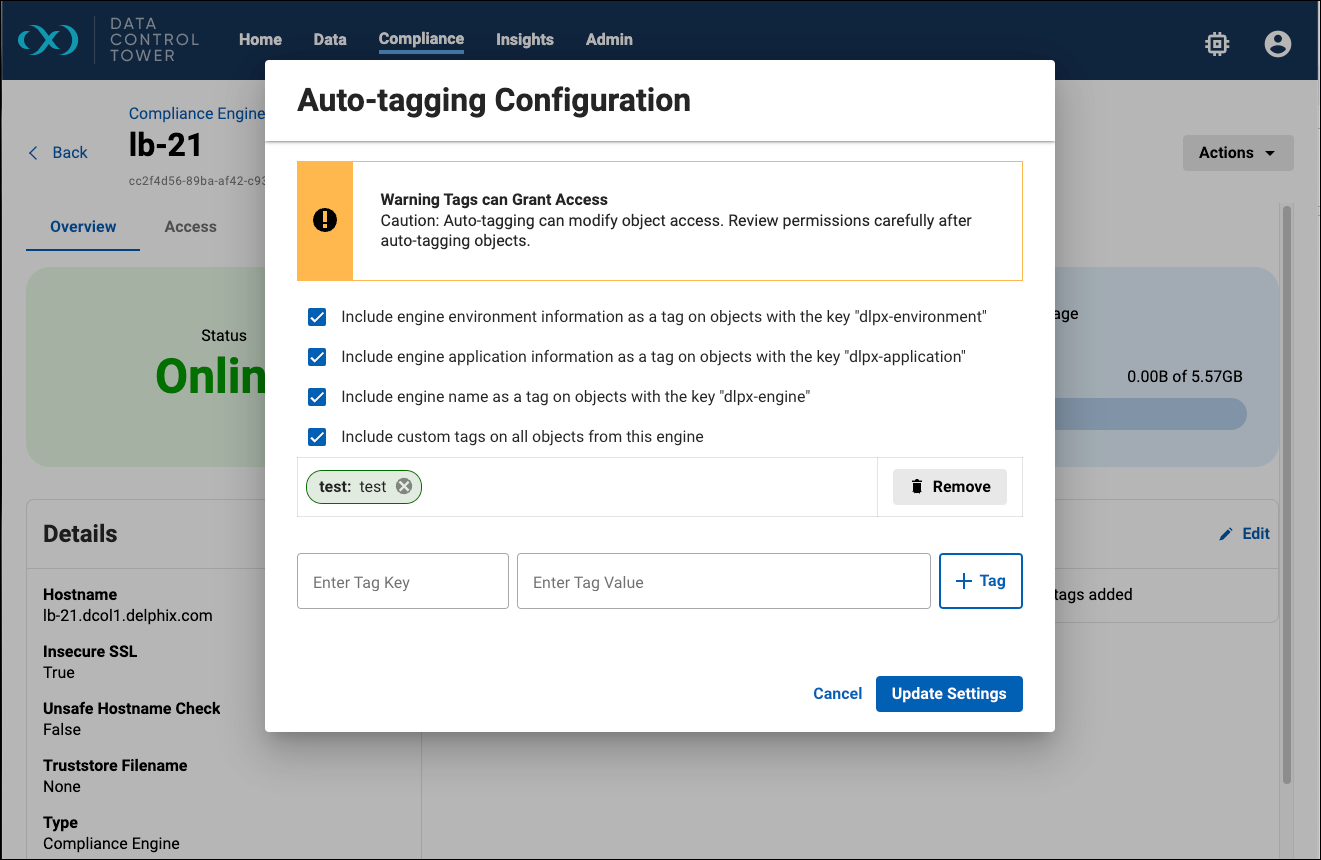This screenshot has height=860, width=1321.
Task: Click the pencil Edit icon
Action: (x=1226, y=534)
